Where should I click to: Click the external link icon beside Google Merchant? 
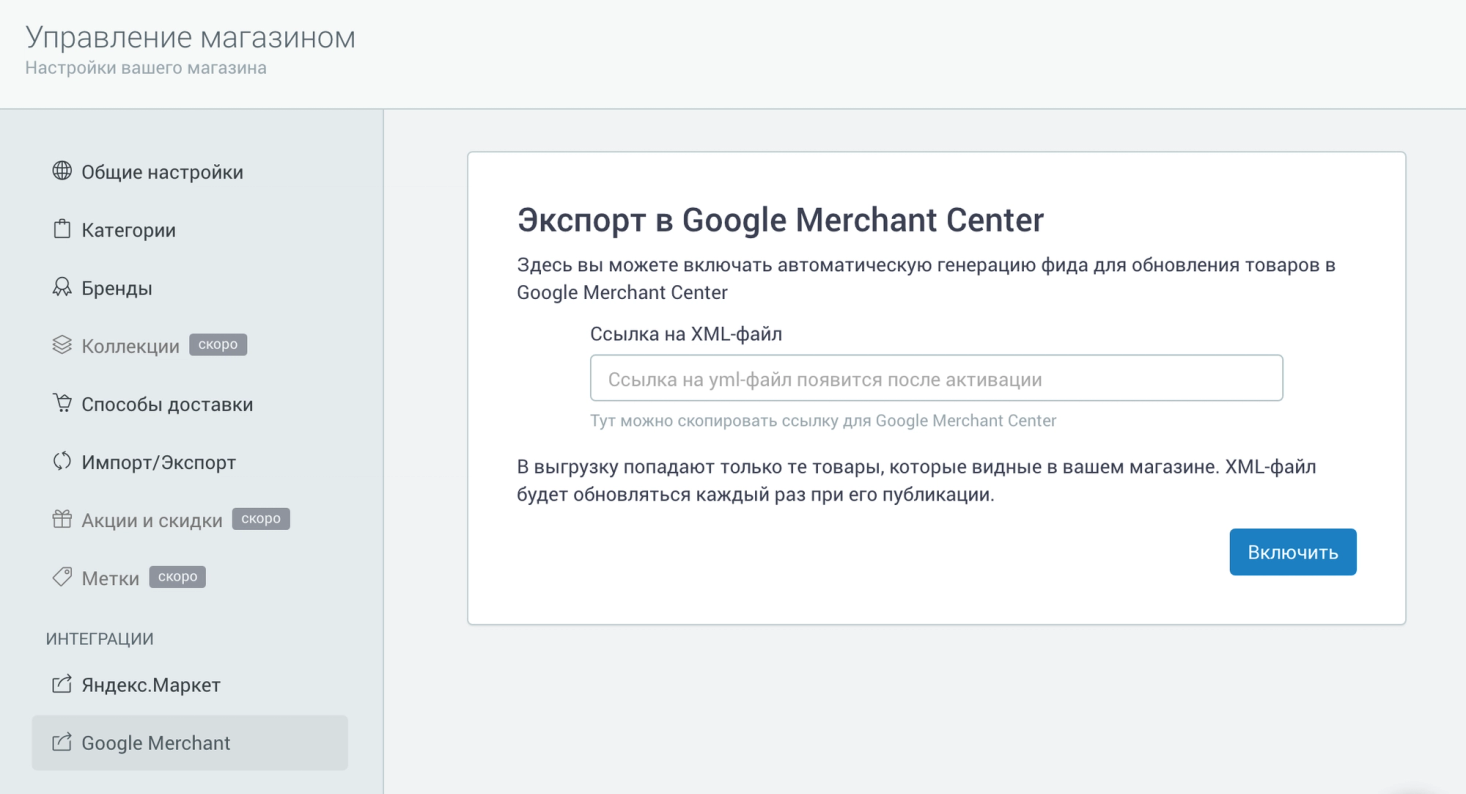(62, 742)
